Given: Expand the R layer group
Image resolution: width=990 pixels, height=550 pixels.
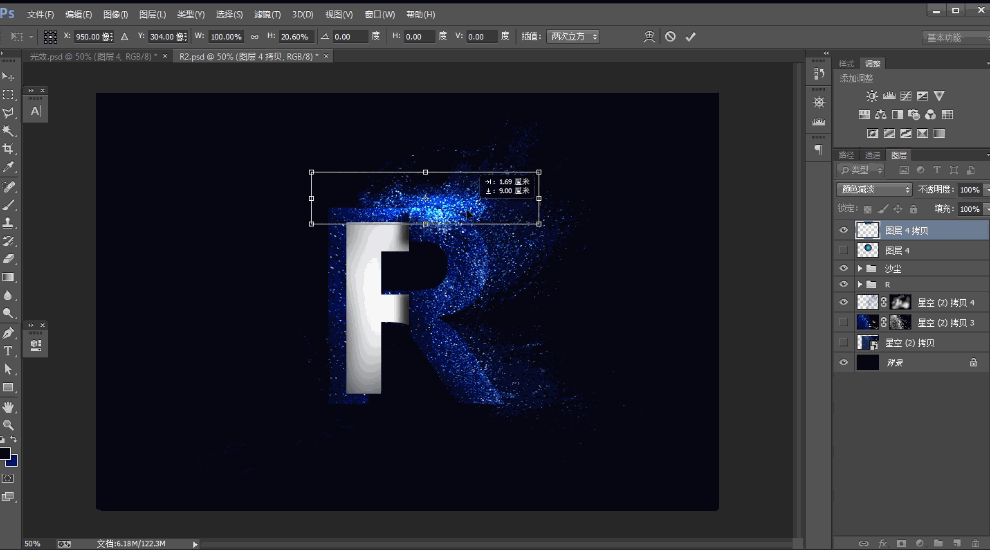Looking at the screenshot, I should point(860,284).
